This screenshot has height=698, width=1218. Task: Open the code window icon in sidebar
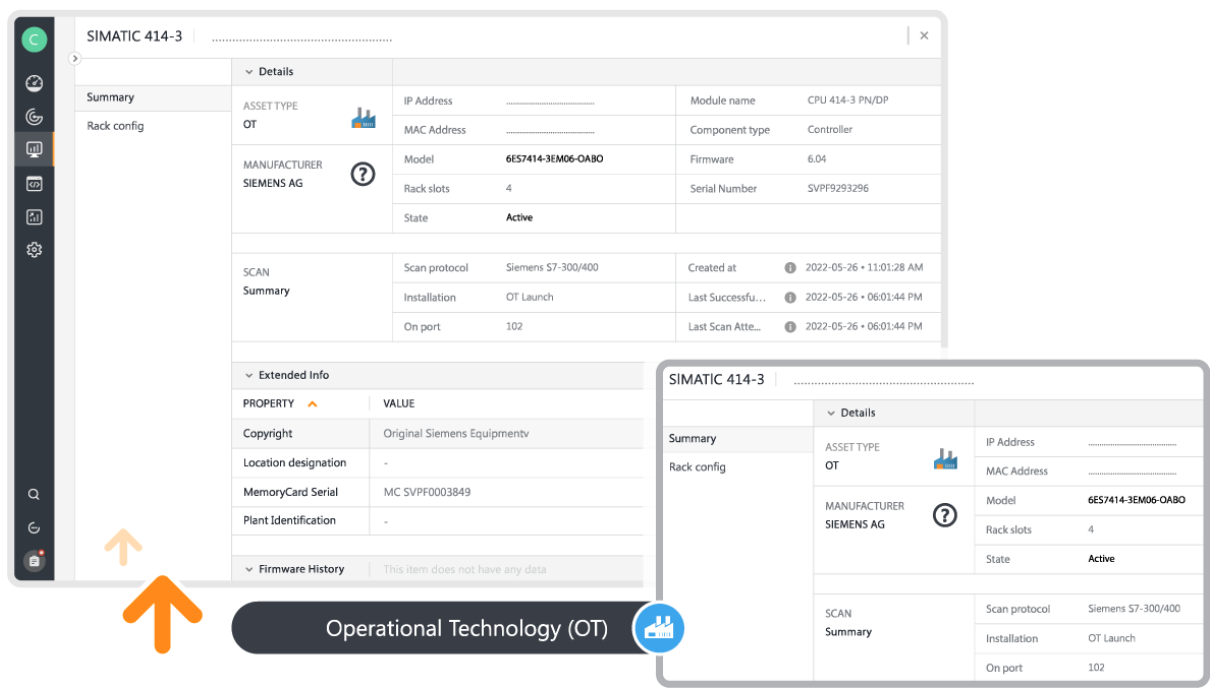34,184
